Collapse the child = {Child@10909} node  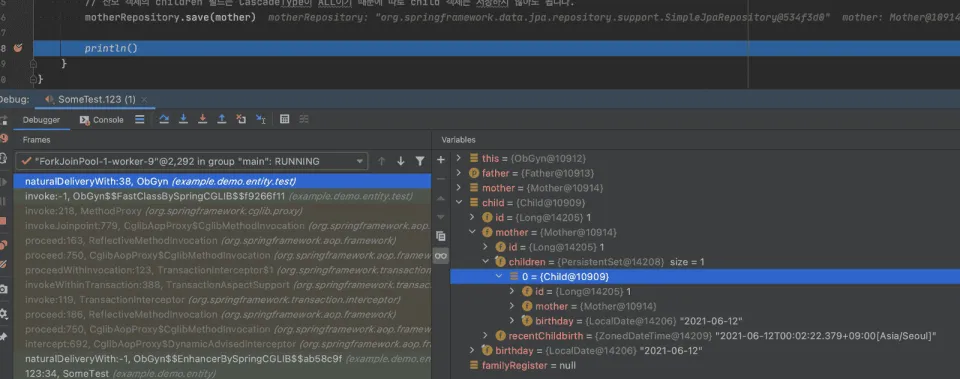(458, 203)
